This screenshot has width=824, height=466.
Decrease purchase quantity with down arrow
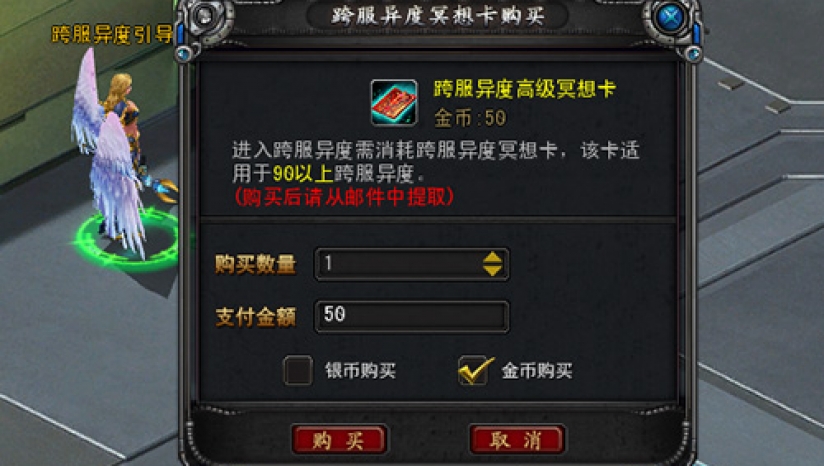(x=492, y=271)
